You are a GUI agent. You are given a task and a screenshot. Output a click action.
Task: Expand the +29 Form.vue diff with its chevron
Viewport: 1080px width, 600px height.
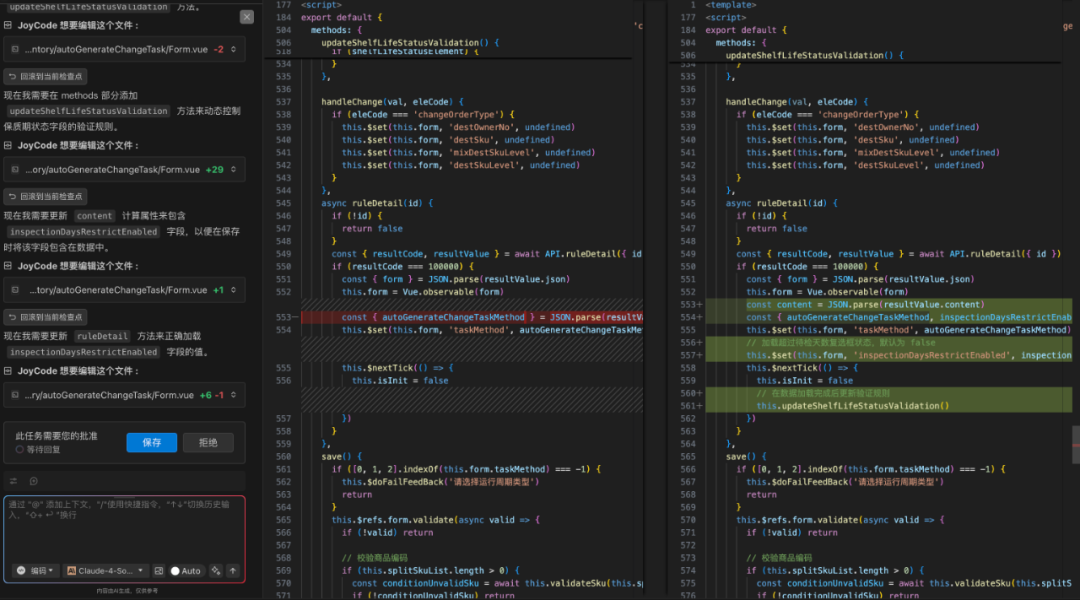(233, 169)
